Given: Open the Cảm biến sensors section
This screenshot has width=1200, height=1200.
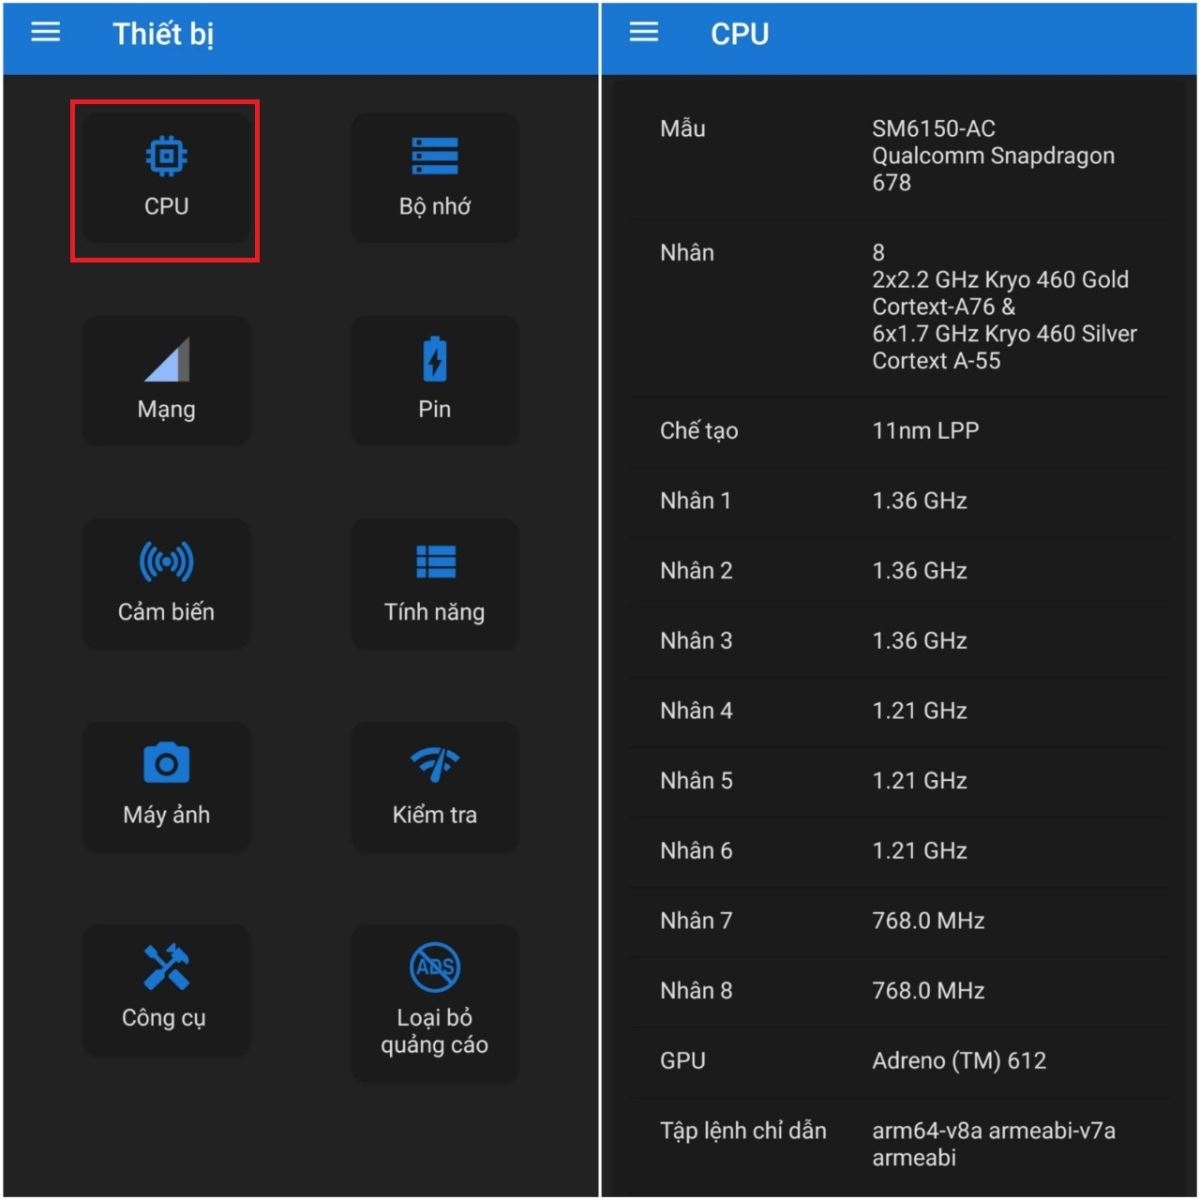Looking at the screenshot, I should (x=166, y=584).
